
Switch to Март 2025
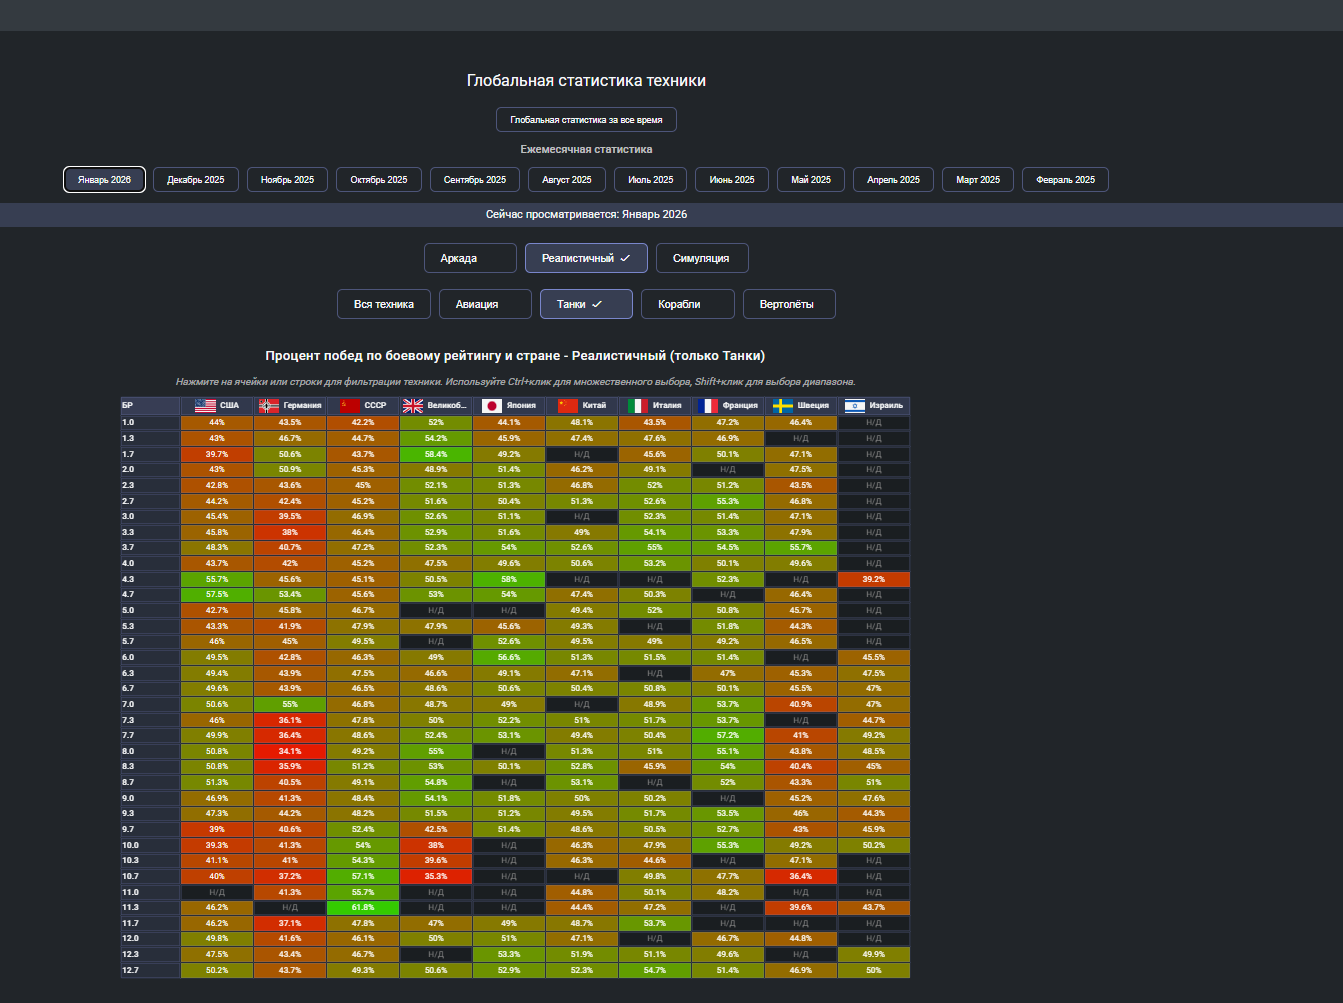pyautogui.click(x=978, y=180)
